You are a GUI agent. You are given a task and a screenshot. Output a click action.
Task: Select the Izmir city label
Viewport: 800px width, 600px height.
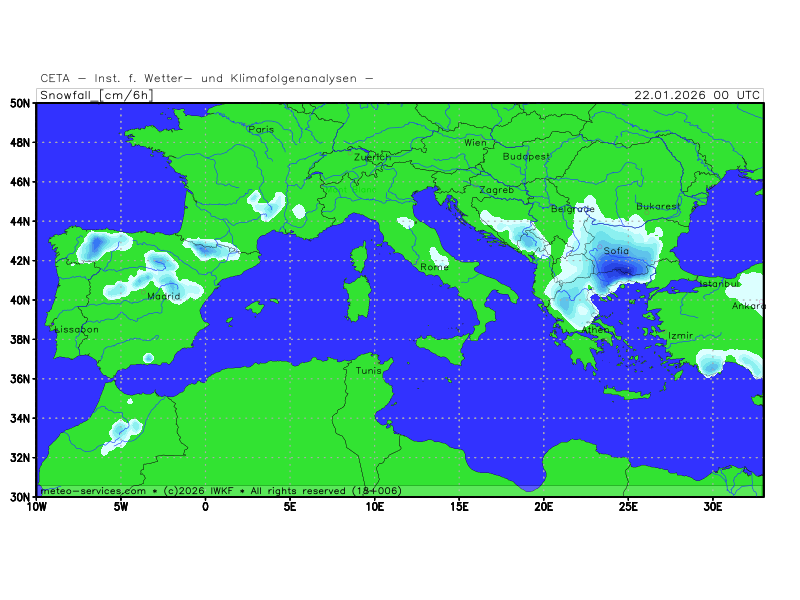[x=680, y=336]
